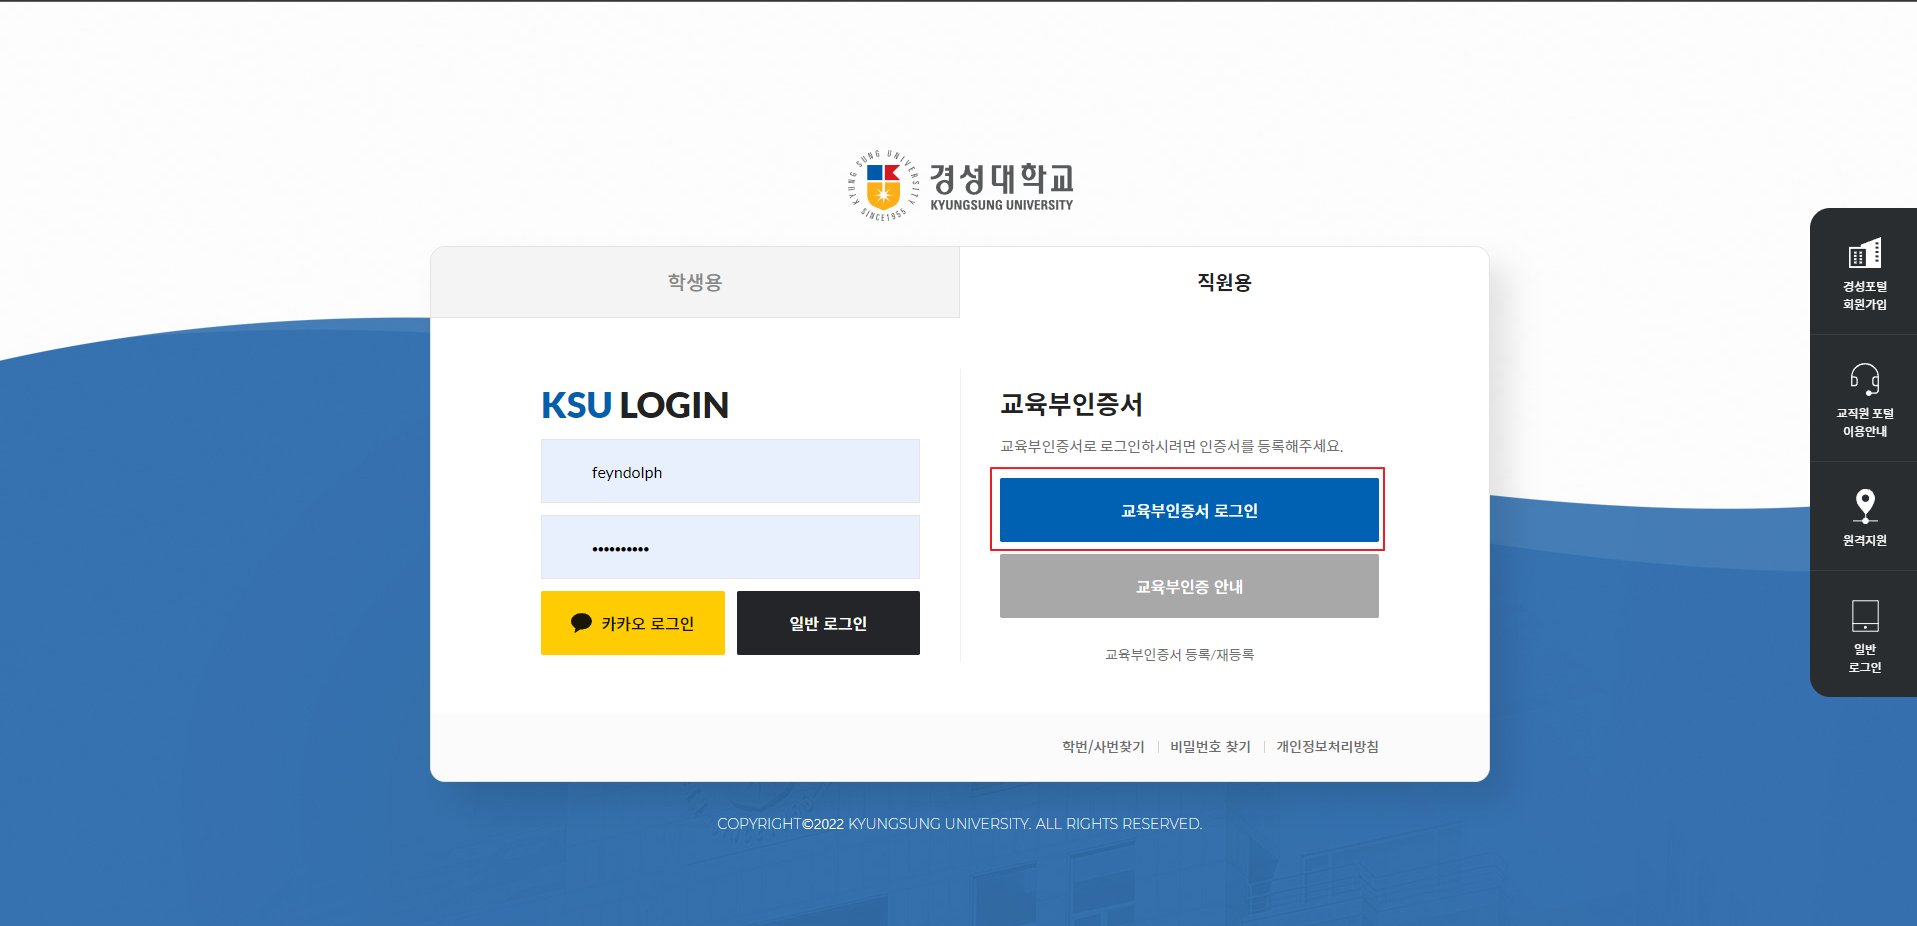Open the 개인정보처리방침 link
The width and height of the screenshot is (1917, 926).
pyautogui.click(x=1327, y=747)
